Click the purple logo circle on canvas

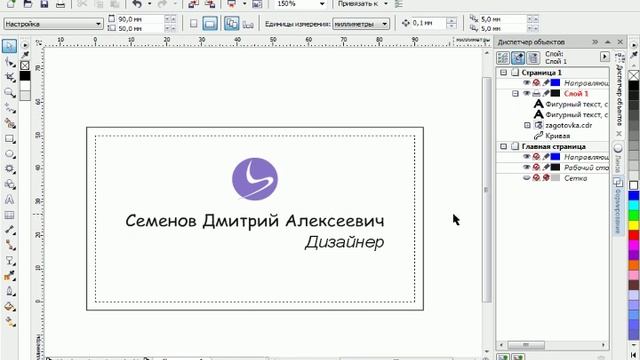[255, 179]
